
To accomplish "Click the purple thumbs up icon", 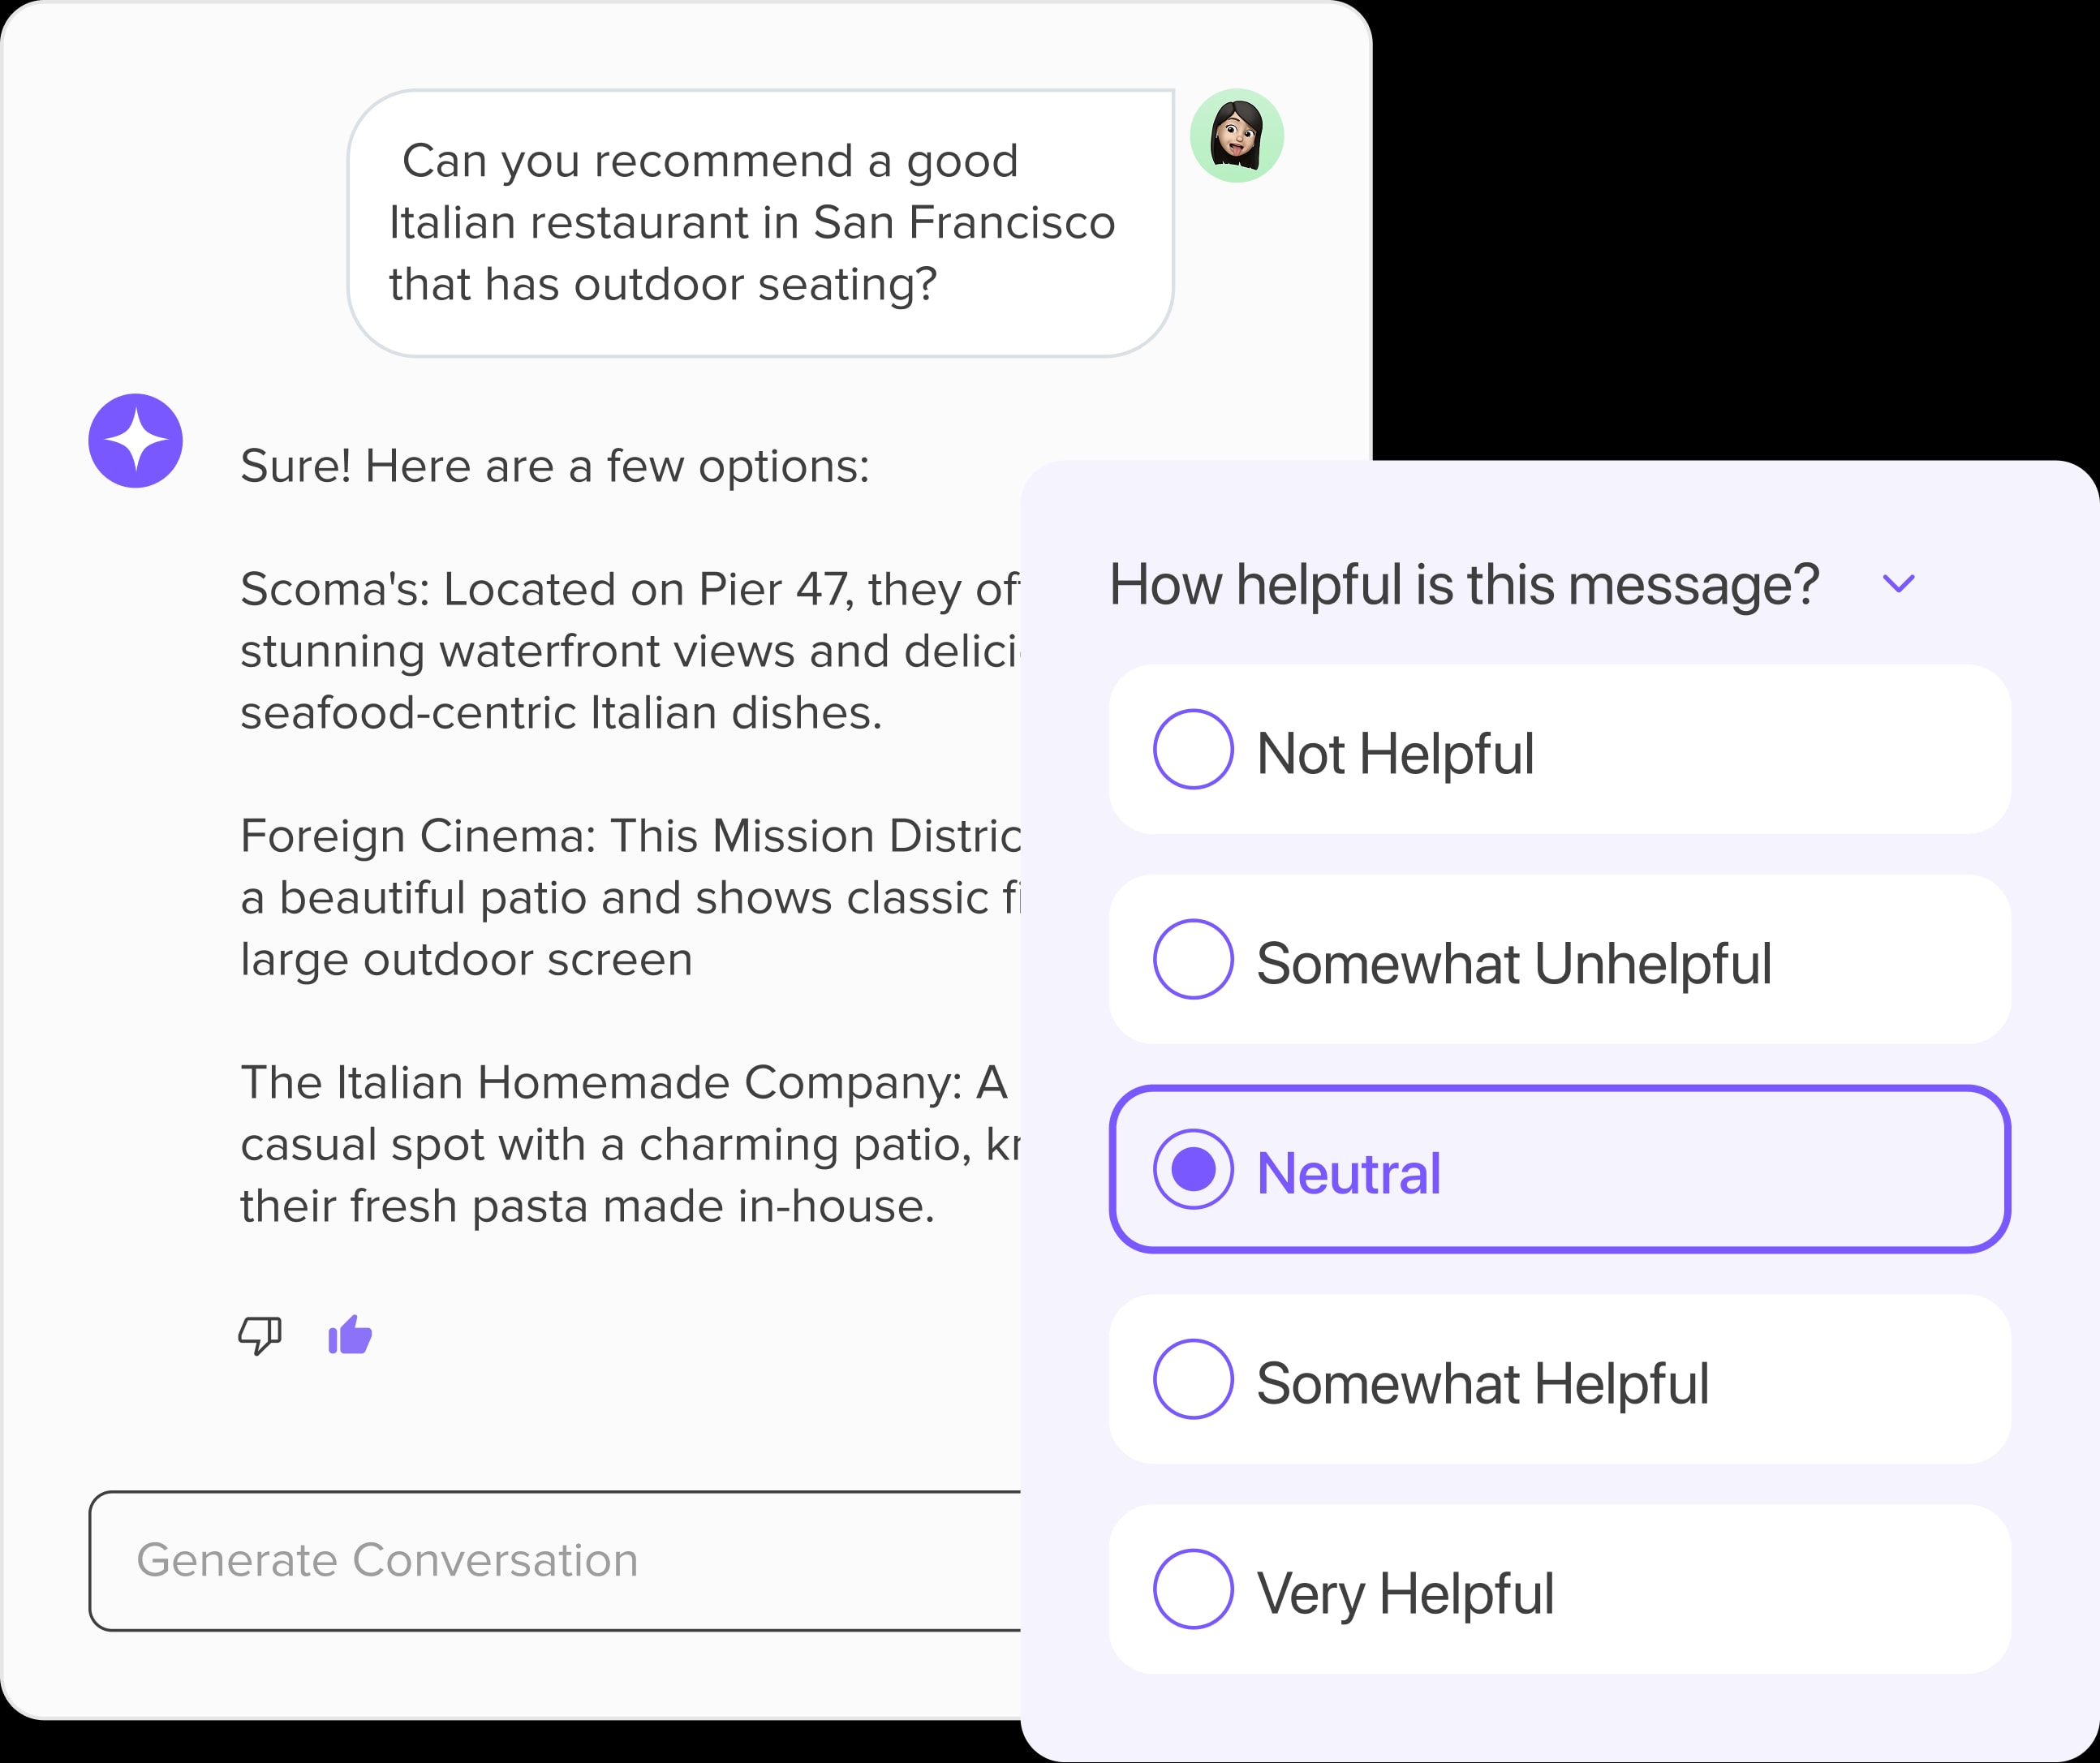I will [x=350, y=1334].
